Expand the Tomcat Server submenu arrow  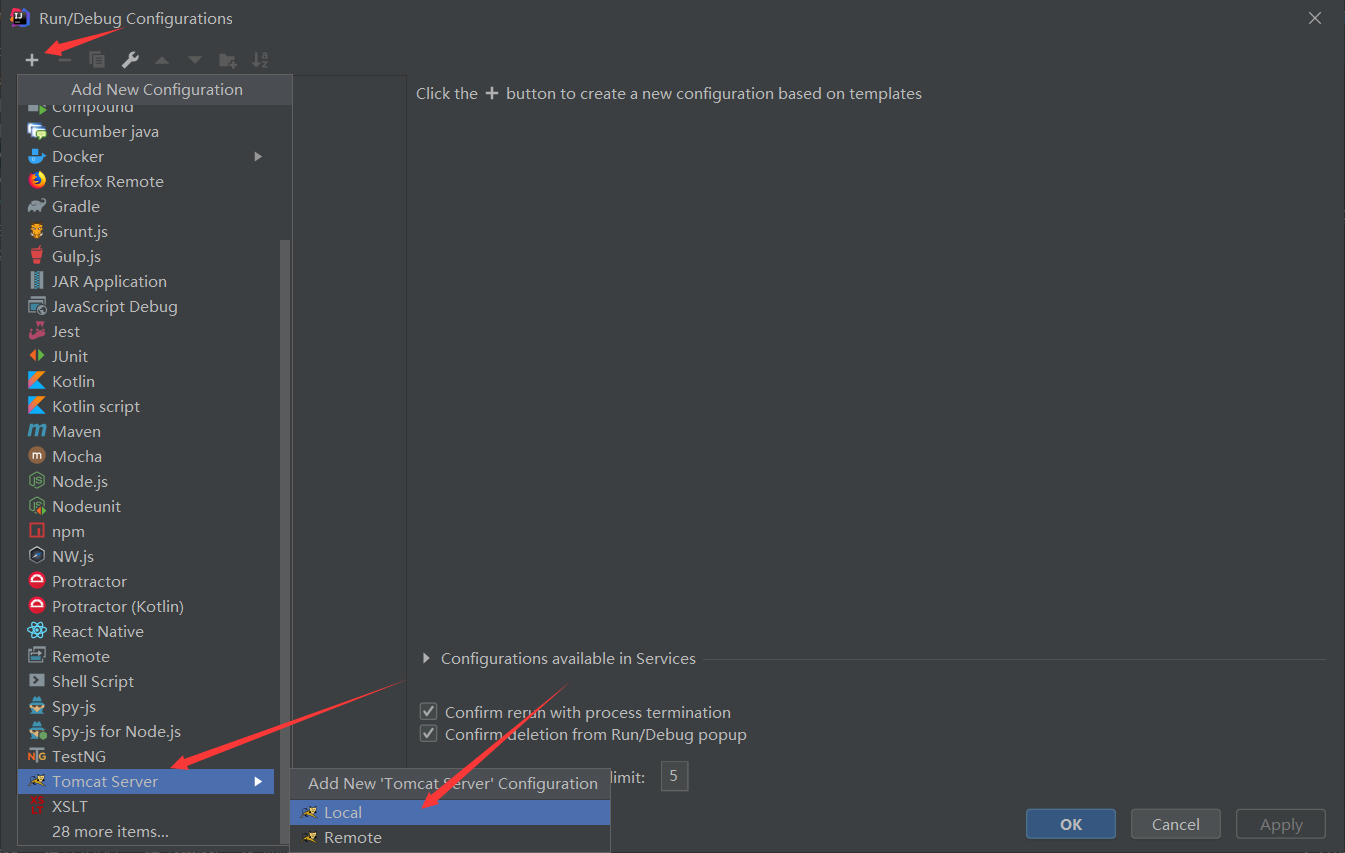click(258, 781)
